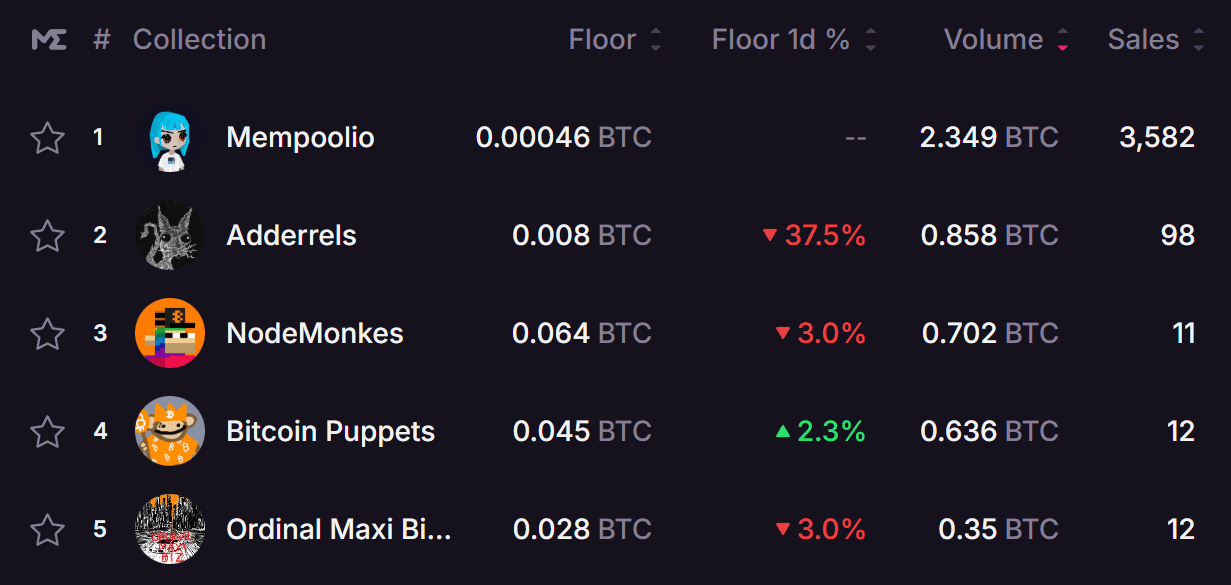The image size is (1231, 585).
Task: Open the Mempoolio avatar thumbnail
Action: [x=170, y=137]
